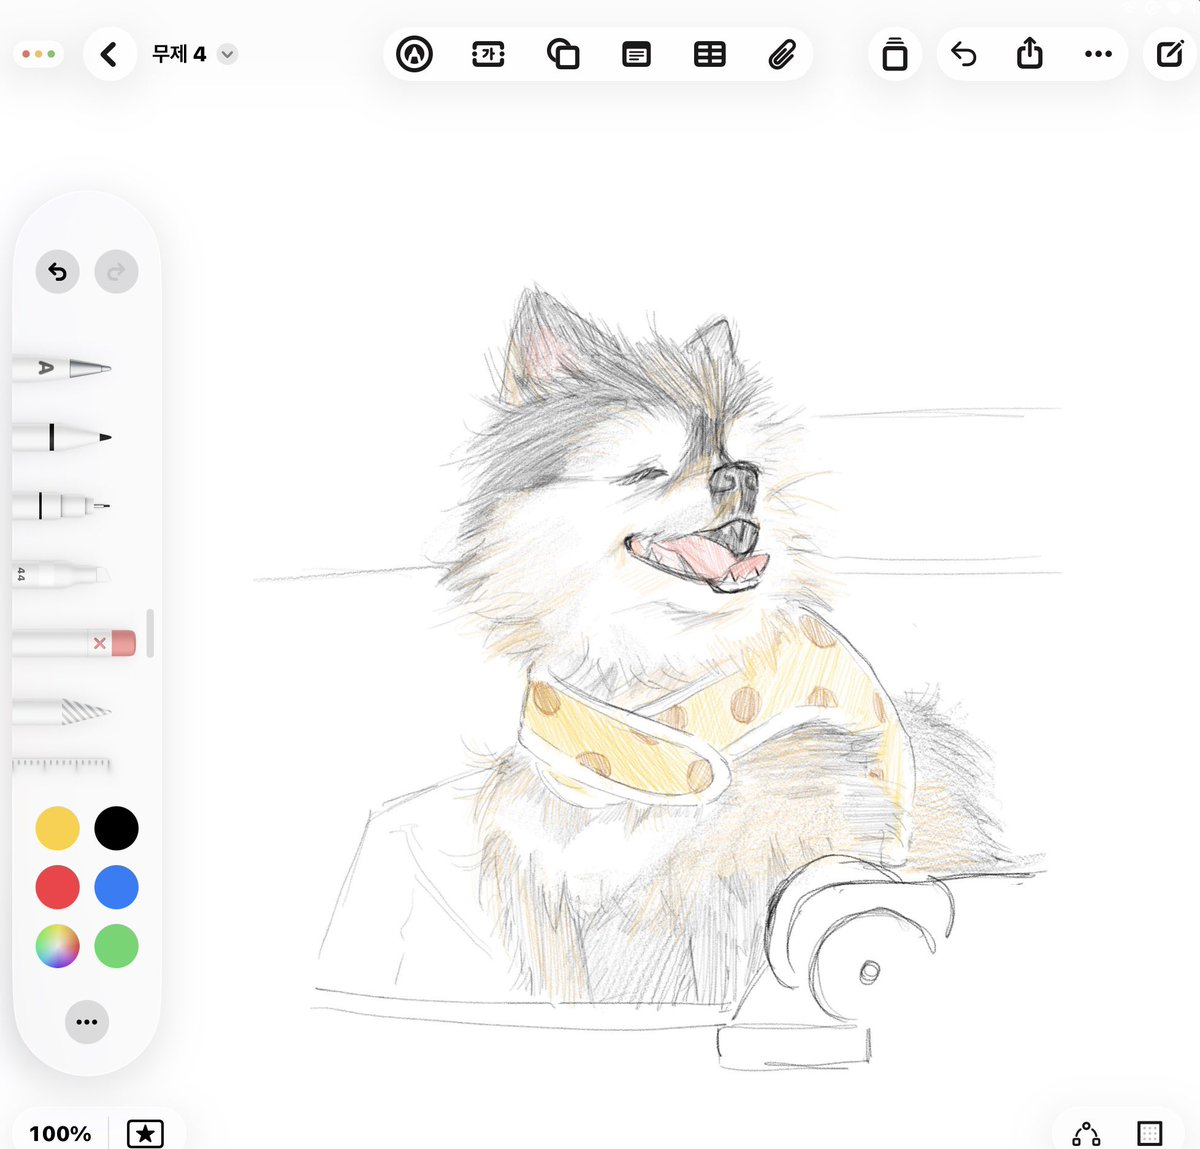The image size is (1200, 1149).
Task: Choose the green color swatch
Action: point(116,946)
